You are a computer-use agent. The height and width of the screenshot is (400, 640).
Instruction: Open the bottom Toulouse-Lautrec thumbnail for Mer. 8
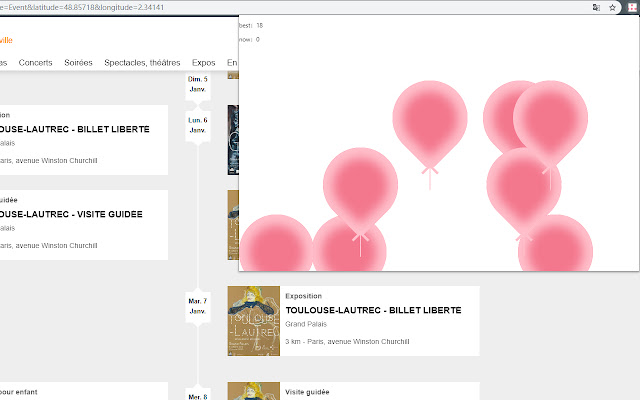tap(253, 391)
